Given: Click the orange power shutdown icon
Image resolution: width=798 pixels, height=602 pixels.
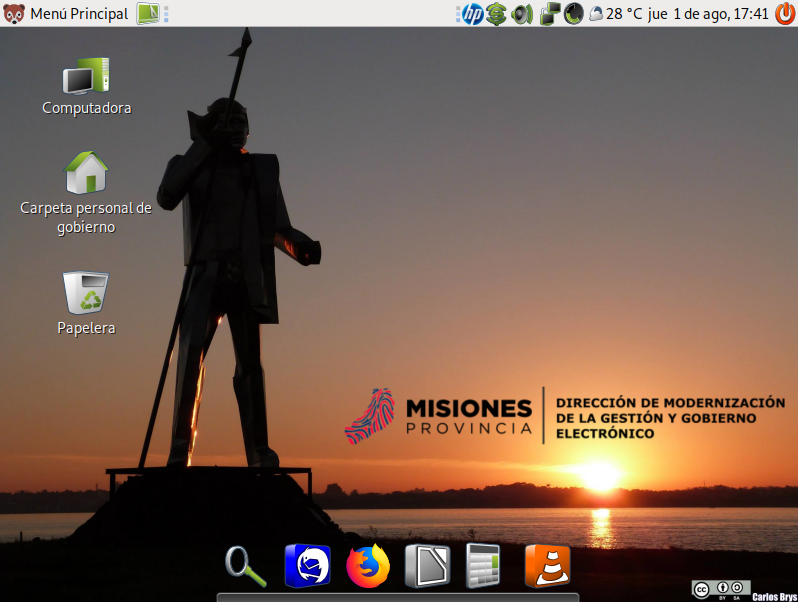Looking at the screenshot, I should (x=785, y=14).
